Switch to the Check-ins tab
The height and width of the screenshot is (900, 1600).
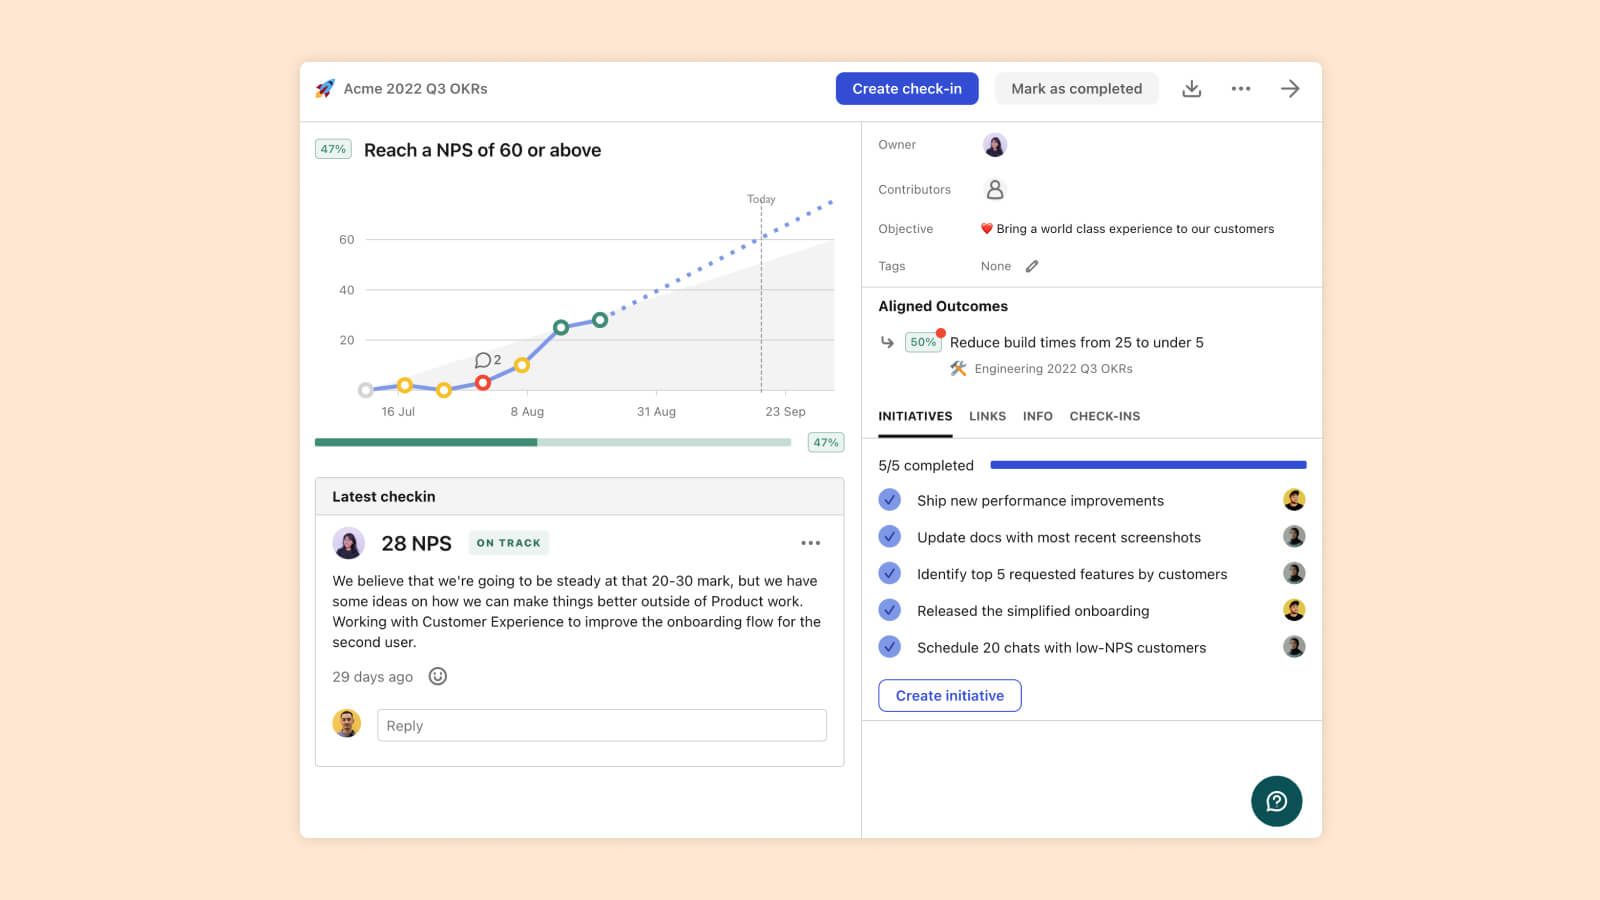point(1105,416)
